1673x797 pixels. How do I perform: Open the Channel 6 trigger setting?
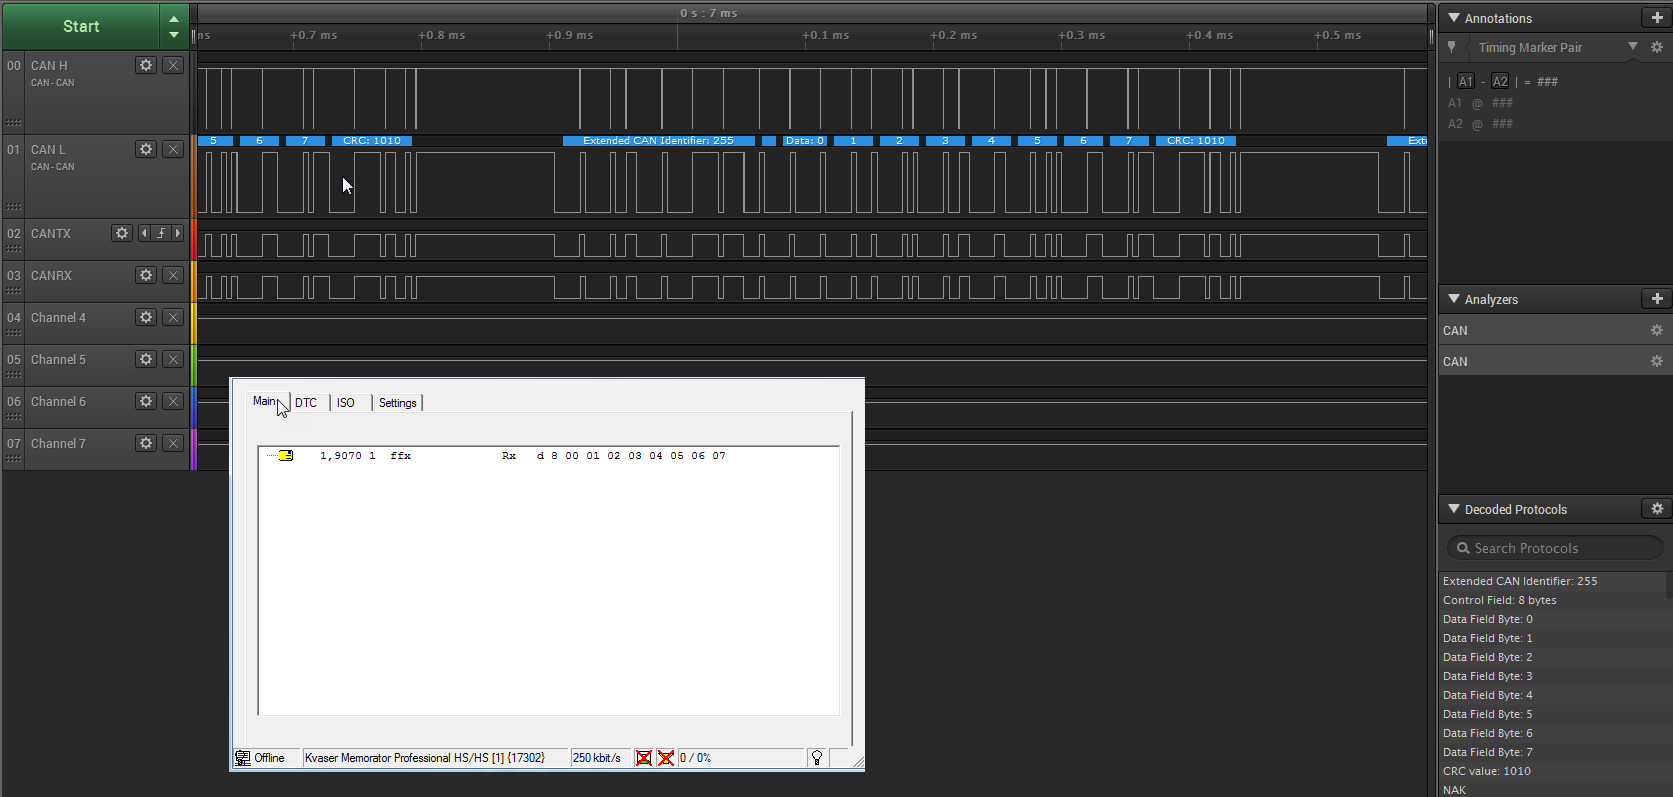tap(173, 401)
